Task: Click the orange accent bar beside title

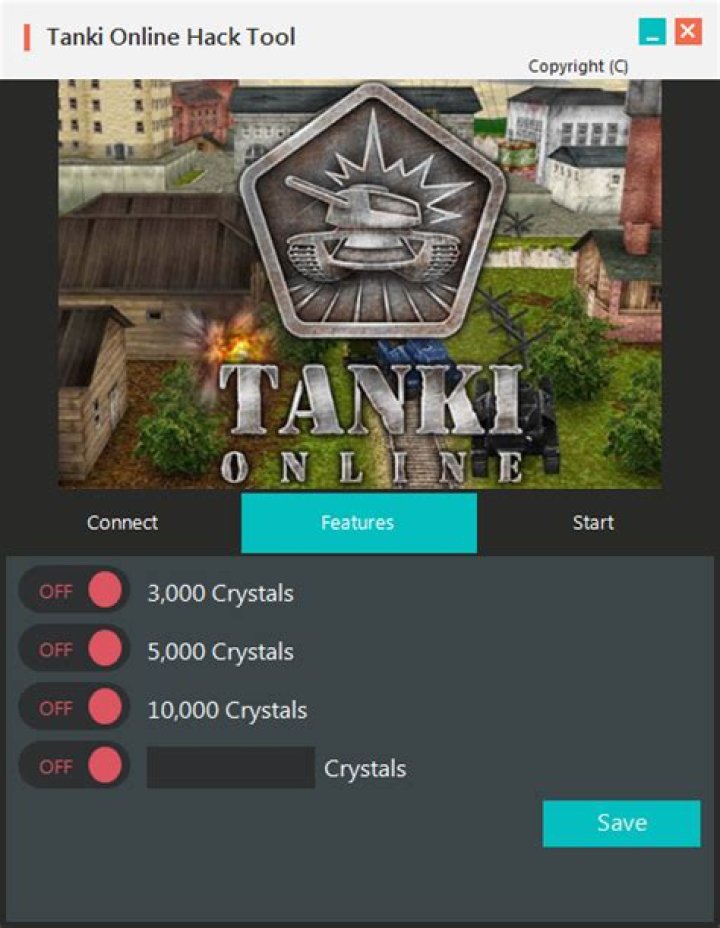Action: tap(27, 37)
